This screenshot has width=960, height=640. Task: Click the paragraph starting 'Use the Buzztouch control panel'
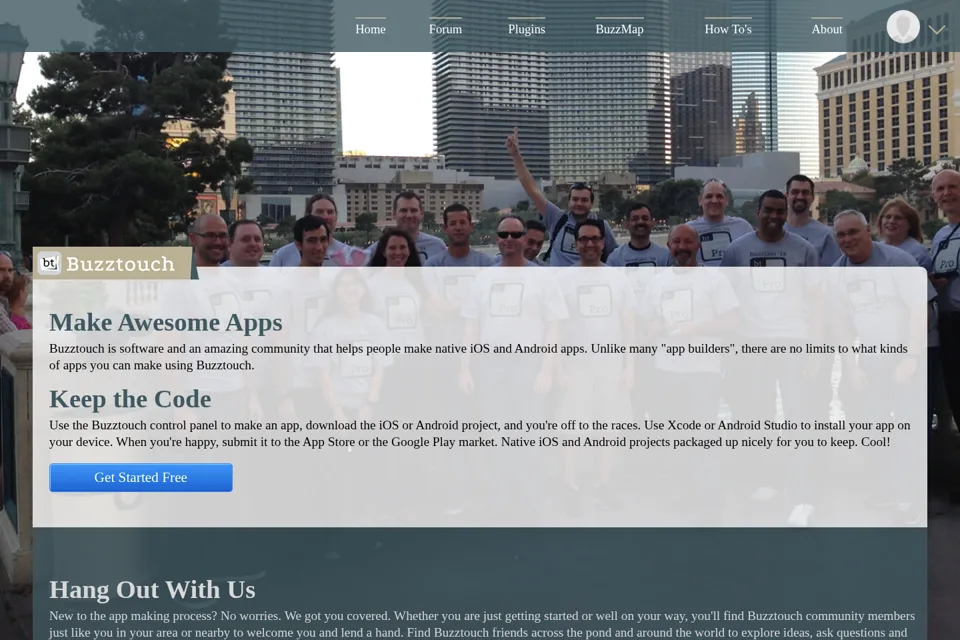pos(480,434)
